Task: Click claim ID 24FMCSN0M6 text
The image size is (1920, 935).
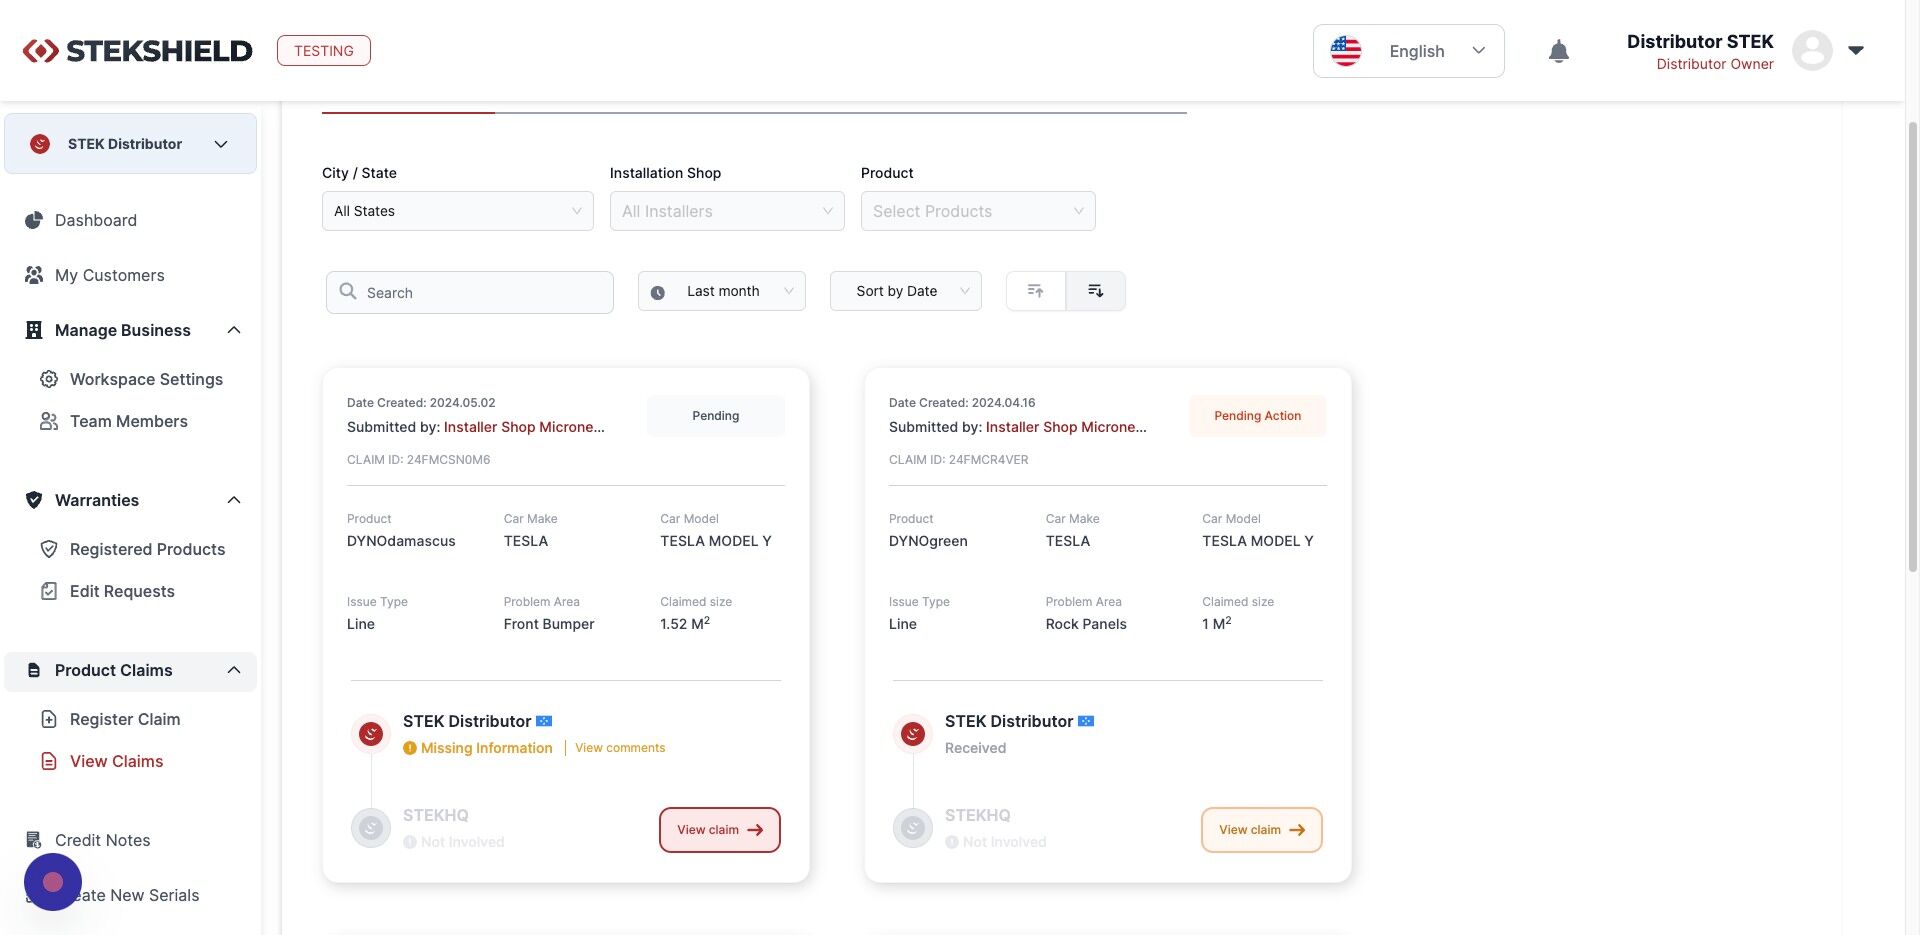Action: click(418, 460)
